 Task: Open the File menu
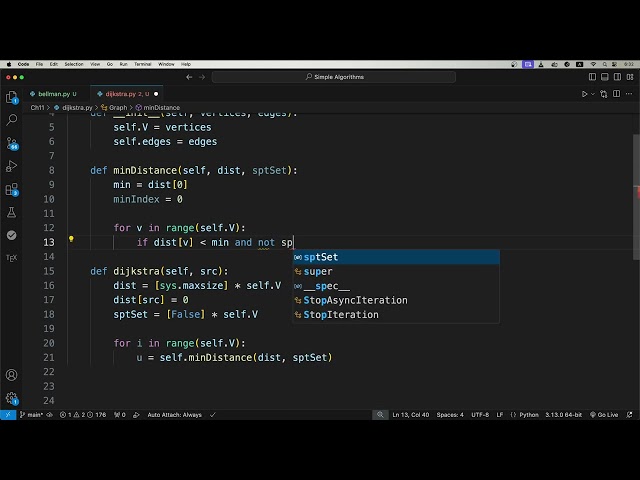[39, 64]
